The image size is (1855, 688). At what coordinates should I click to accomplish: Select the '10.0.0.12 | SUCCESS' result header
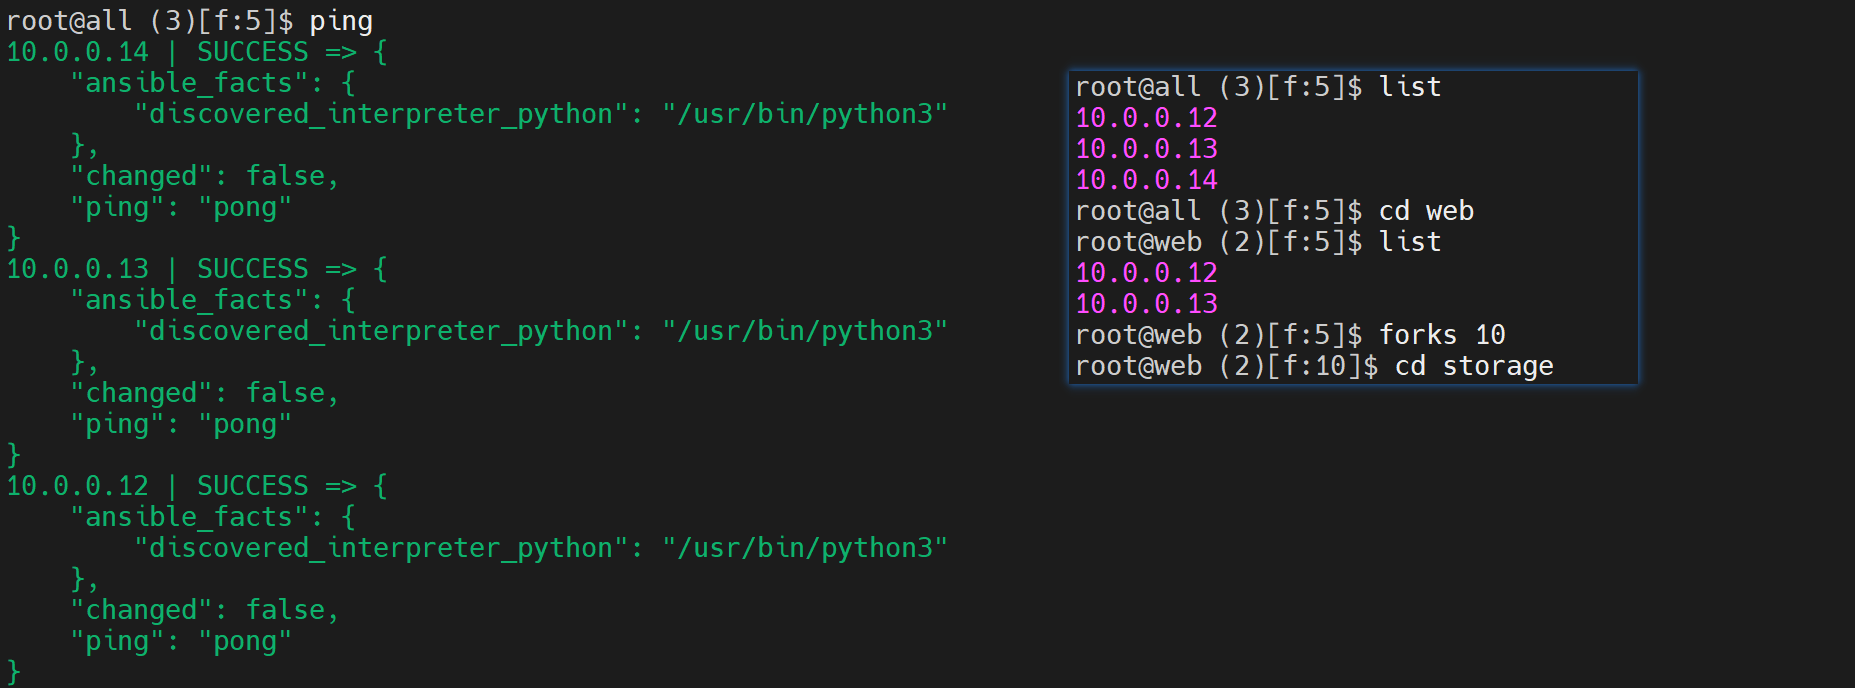[x=158, y=486]
